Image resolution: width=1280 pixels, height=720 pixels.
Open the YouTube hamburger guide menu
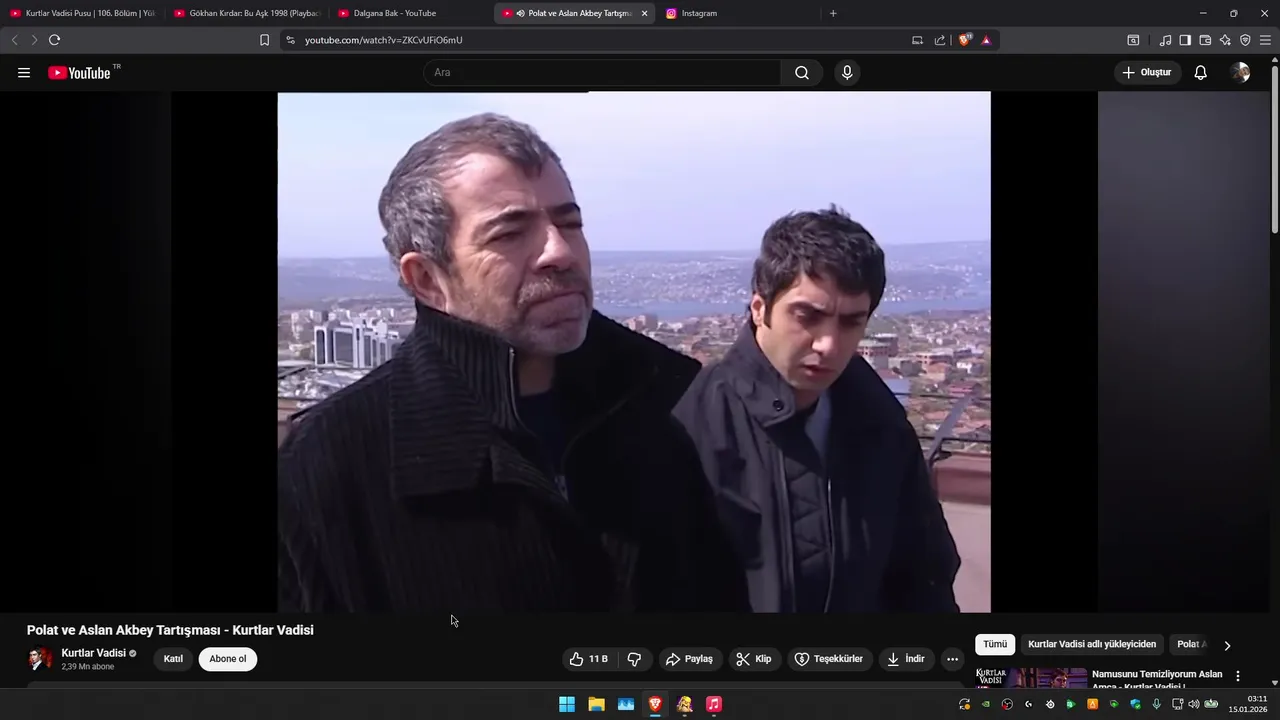(x=24, y=72)
